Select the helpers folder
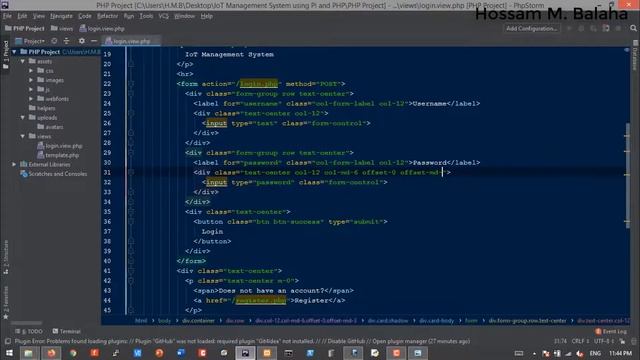The image size is (640, 360). click(42, 108)
